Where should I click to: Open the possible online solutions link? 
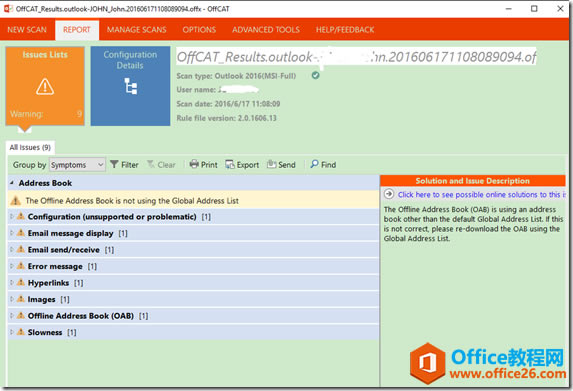pos(481,194)
